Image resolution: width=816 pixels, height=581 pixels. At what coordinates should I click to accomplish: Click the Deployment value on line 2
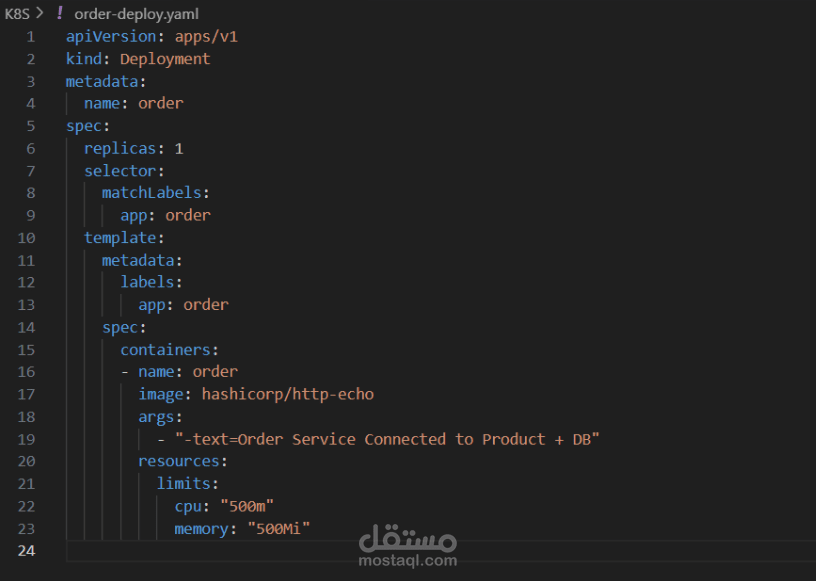click(x=165, y=59)
